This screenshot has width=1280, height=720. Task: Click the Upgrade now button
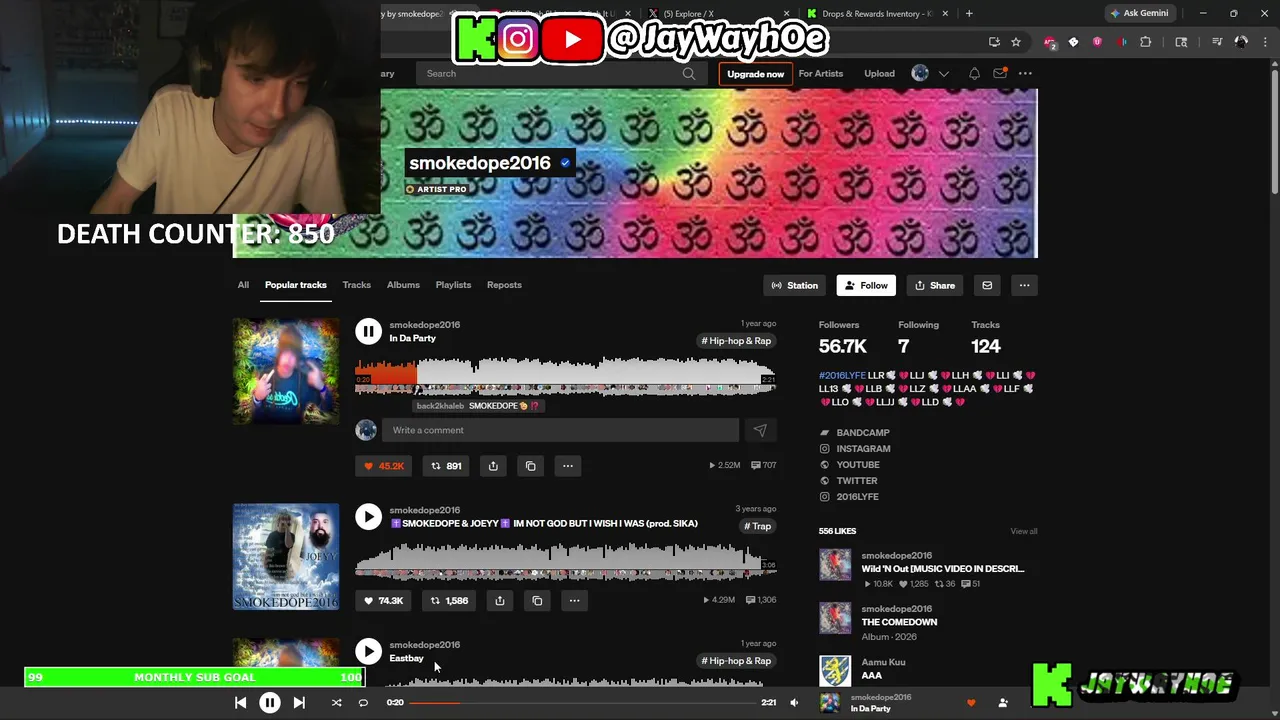coord(755,74)
